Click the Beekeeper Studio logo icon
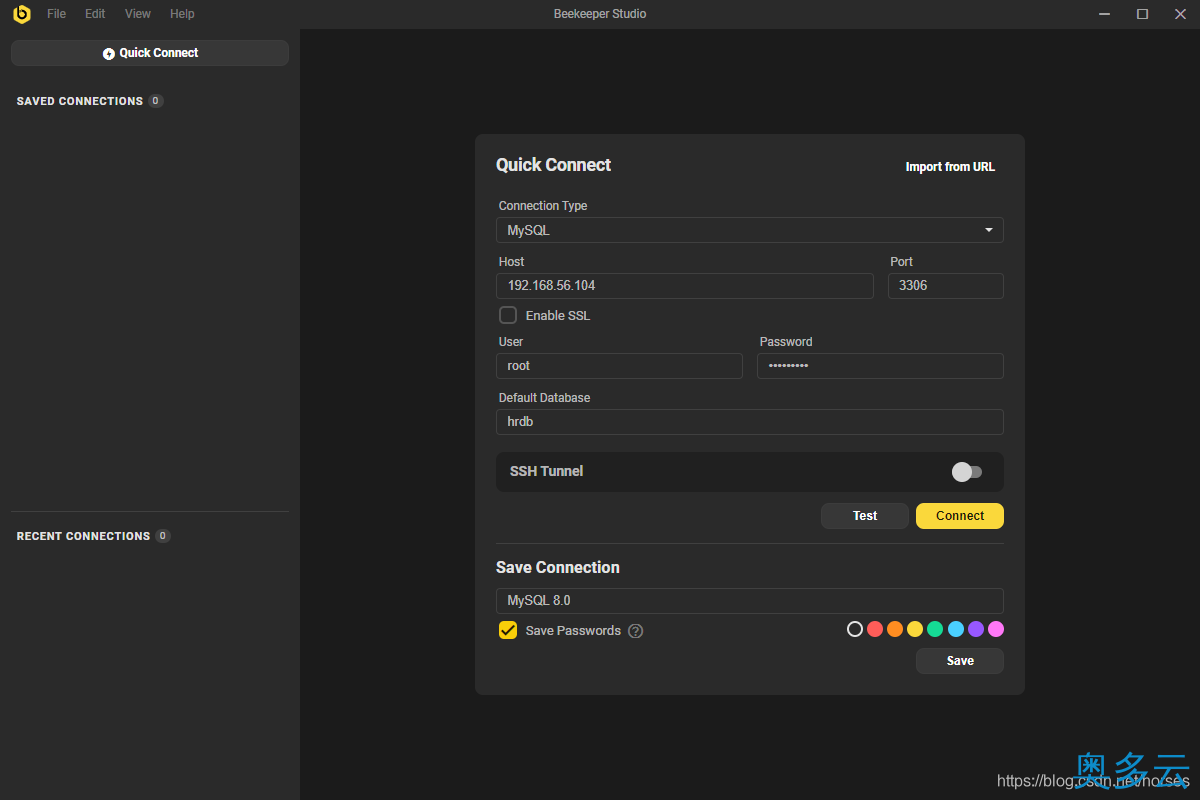 click(21, 14)
